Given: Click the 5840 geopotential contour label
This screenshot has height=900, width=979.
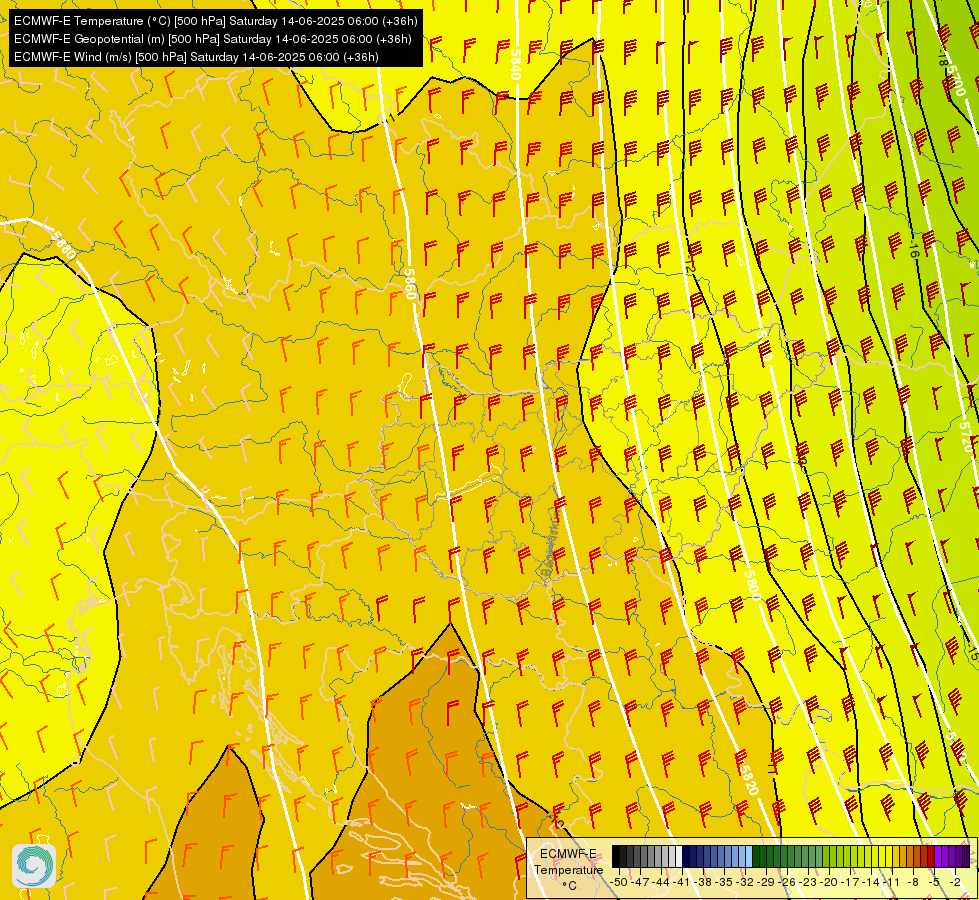Looking at the screenshot, I should (x=515, y=64).
